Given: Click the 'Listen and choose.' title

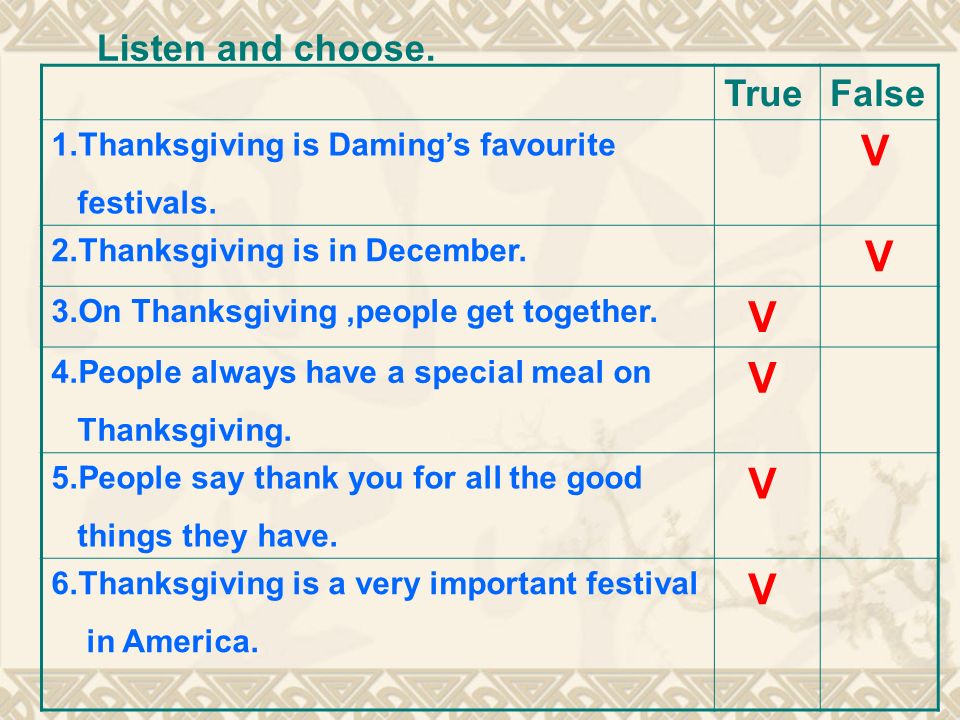Looking at the screenshot, I should tap(266, 48).
